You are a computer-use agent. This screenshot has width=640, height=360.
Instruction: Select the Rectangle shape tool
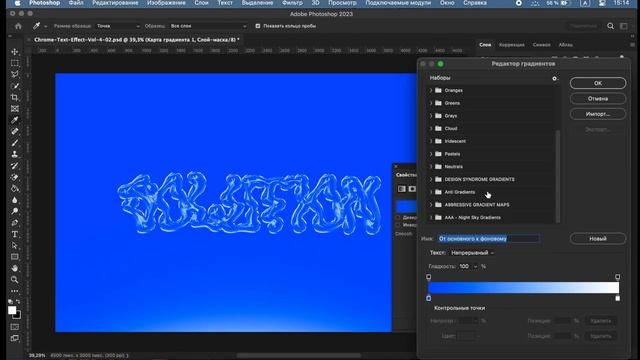pyautogui.click(x=15, y=257)
